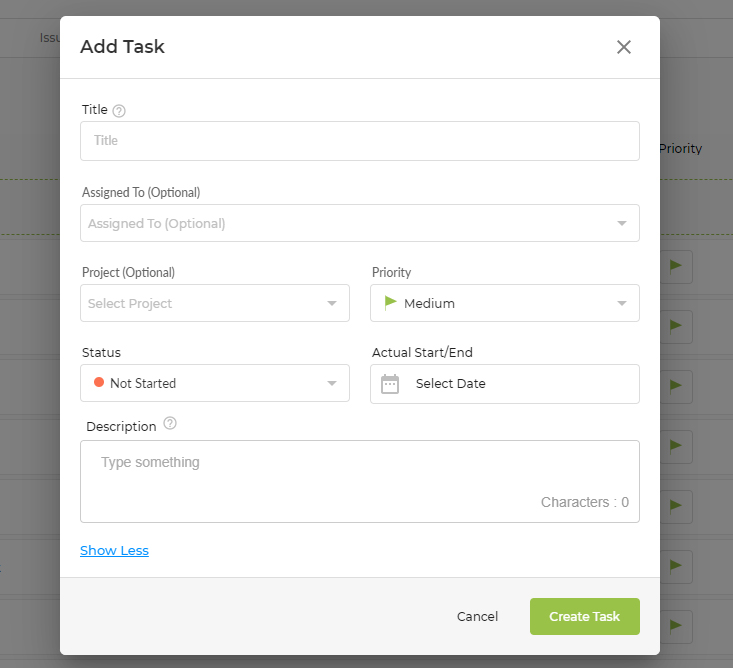Expand the Status dropdown arrow

(x=332, y=383)
